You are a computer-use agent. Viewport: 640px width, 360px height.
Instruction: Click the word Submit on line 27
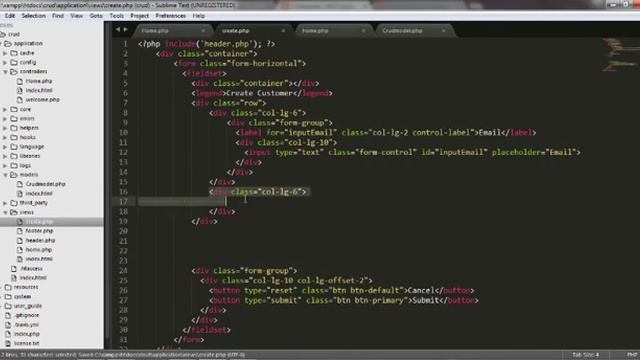tap(425, 300)
